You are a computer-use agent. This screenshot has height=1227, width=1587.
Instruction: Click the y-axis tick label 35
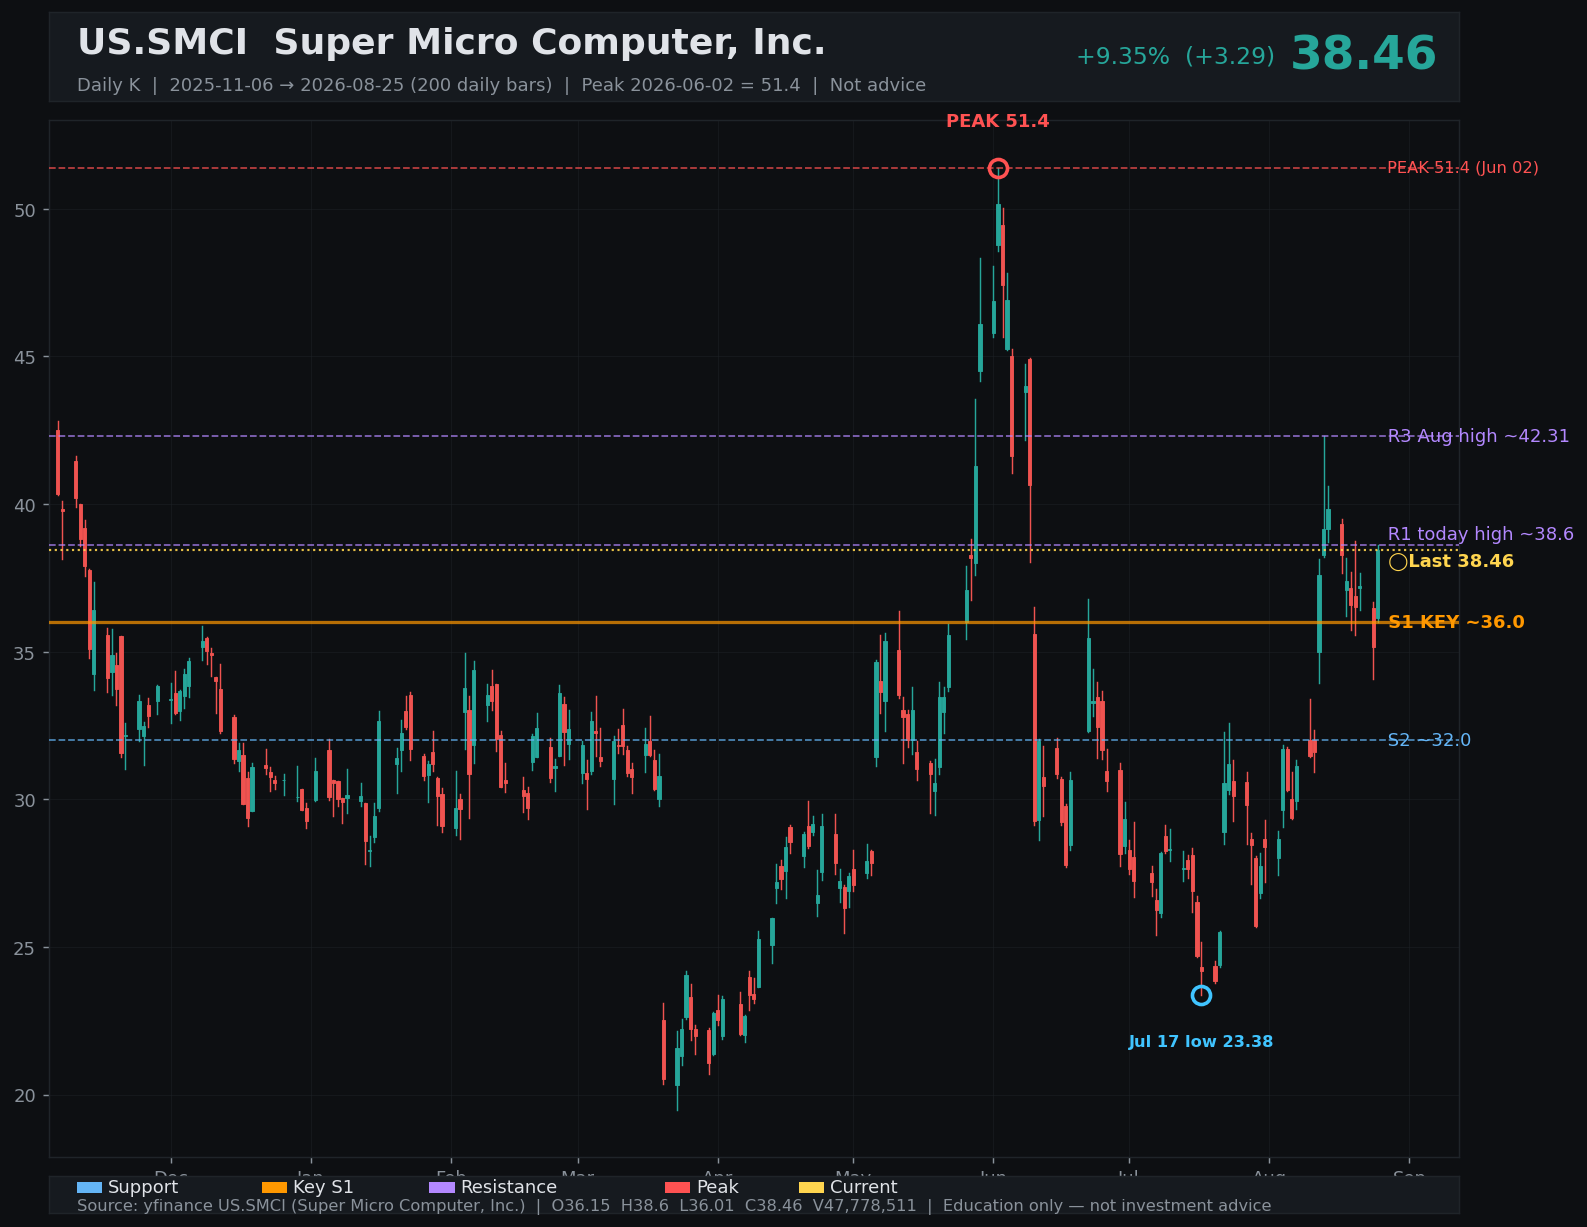[25, 653]
